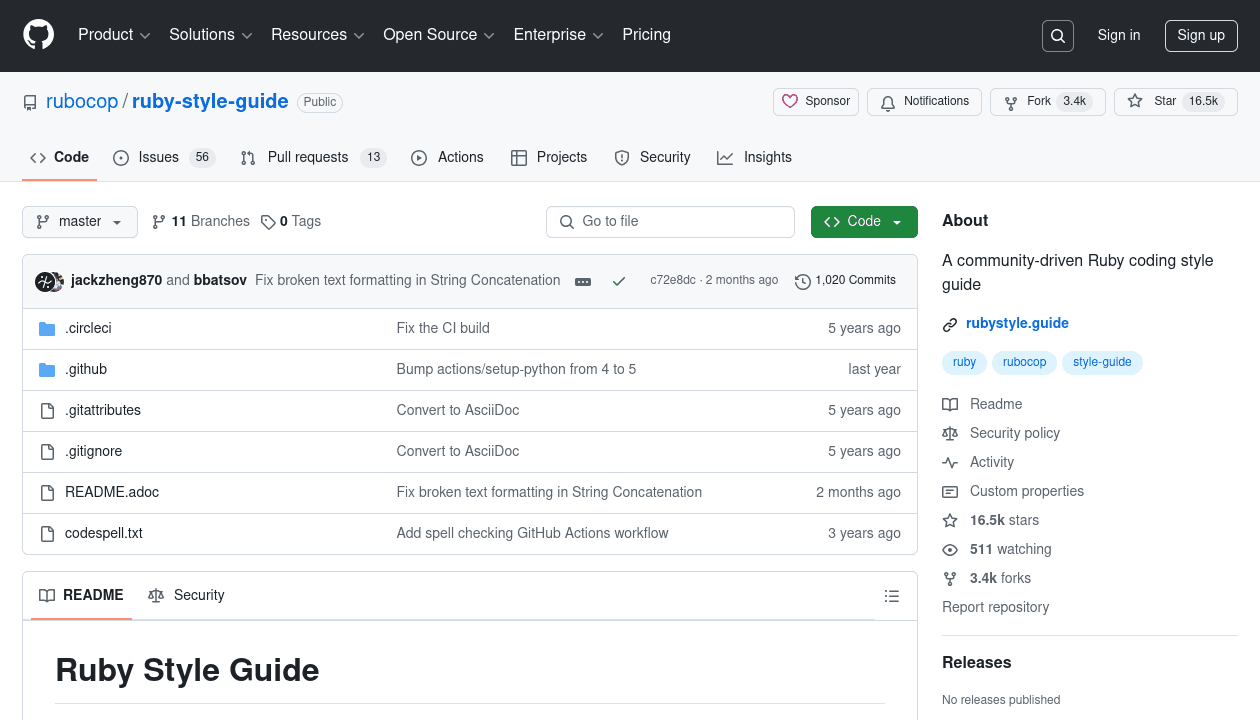Click the Go to file input
1260x720 pixels.
[x=670, y=221]
